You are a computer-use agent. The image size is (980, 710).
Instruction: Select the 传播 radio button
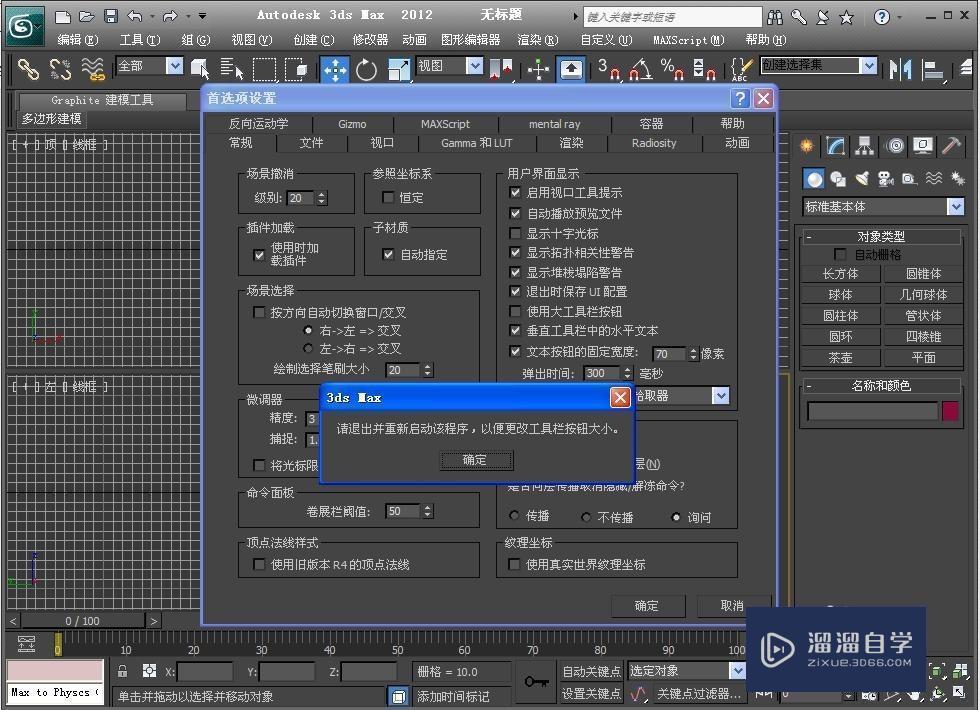click(x=515, y=516)
